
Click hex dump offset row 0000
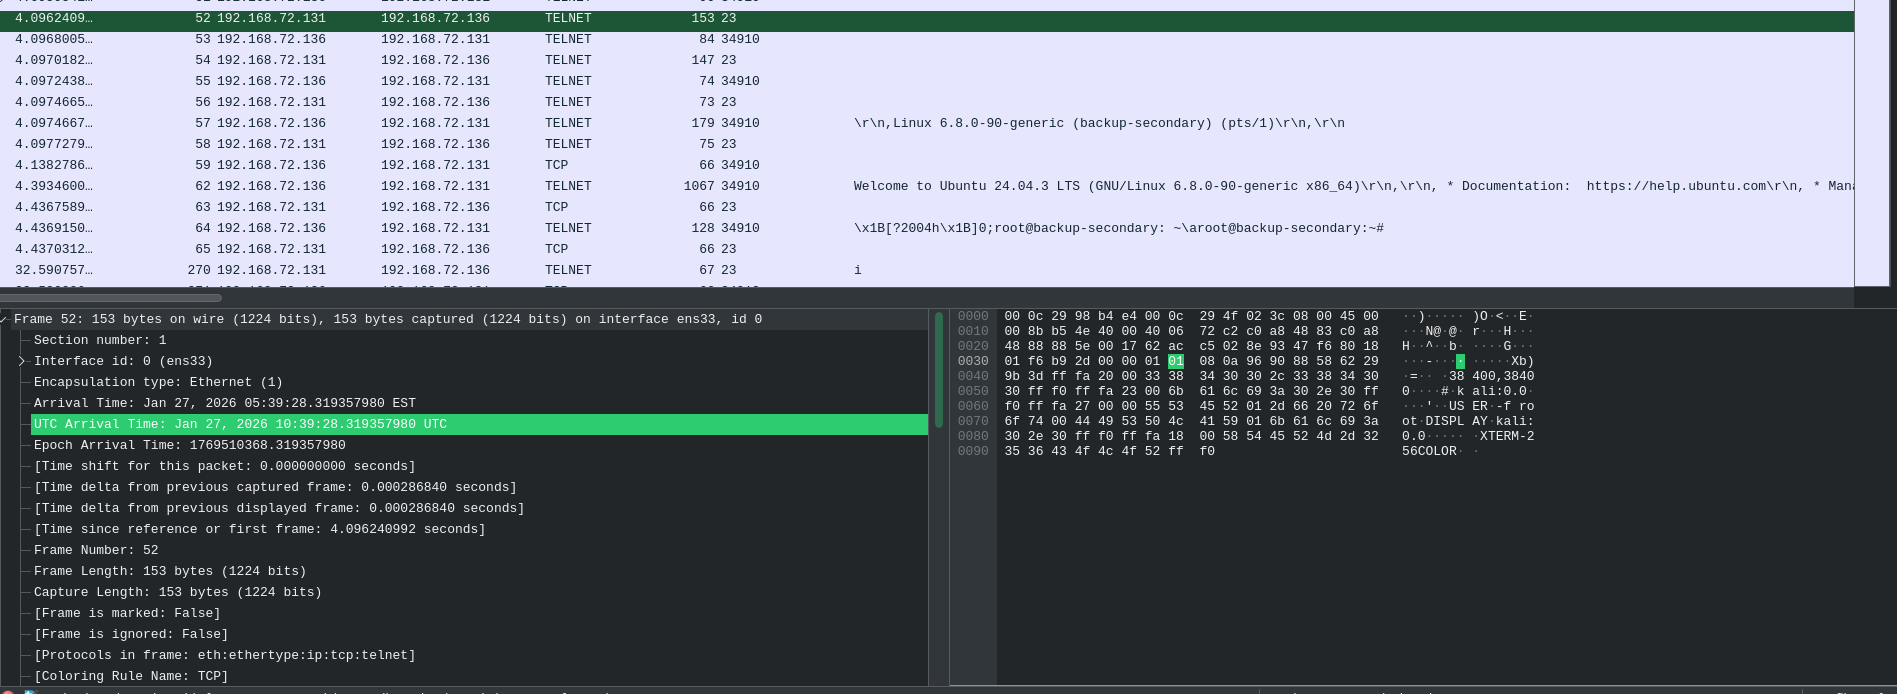click(x=973, y=316)
